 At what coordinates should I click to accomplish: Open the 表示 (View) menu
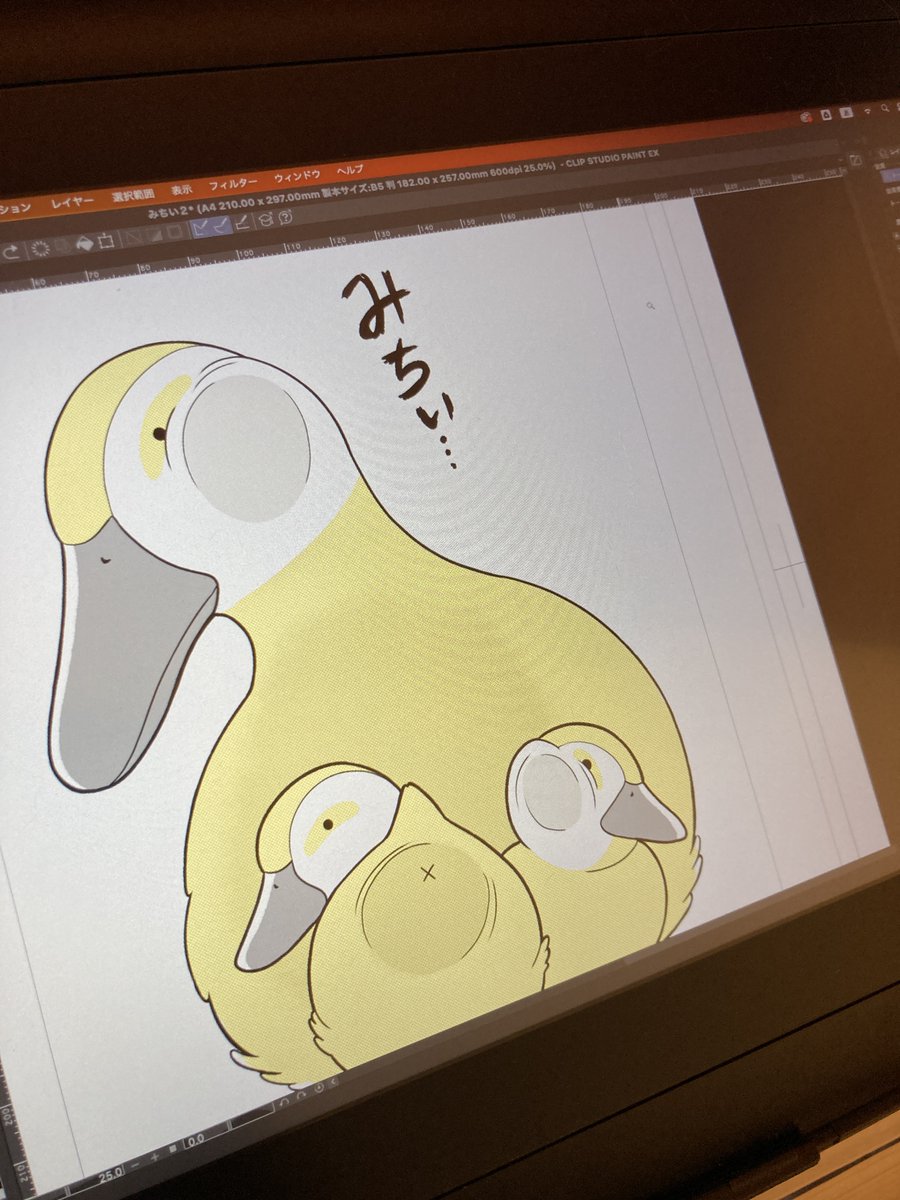[181, 190]
